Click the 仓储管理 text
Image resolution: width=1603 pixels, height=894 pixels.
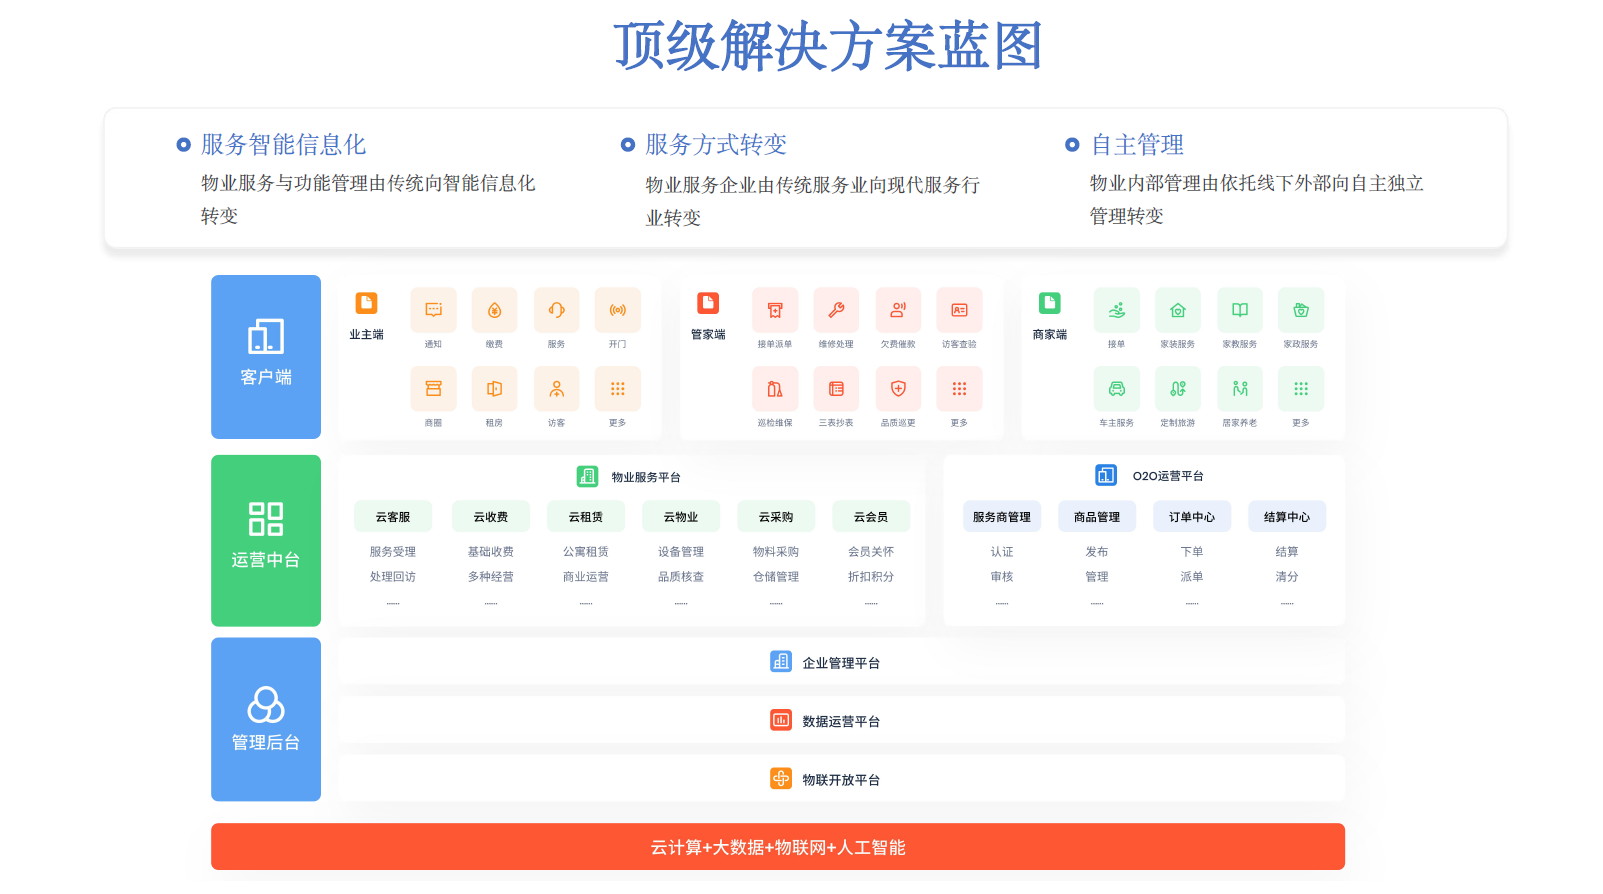(x=776, y=577)
